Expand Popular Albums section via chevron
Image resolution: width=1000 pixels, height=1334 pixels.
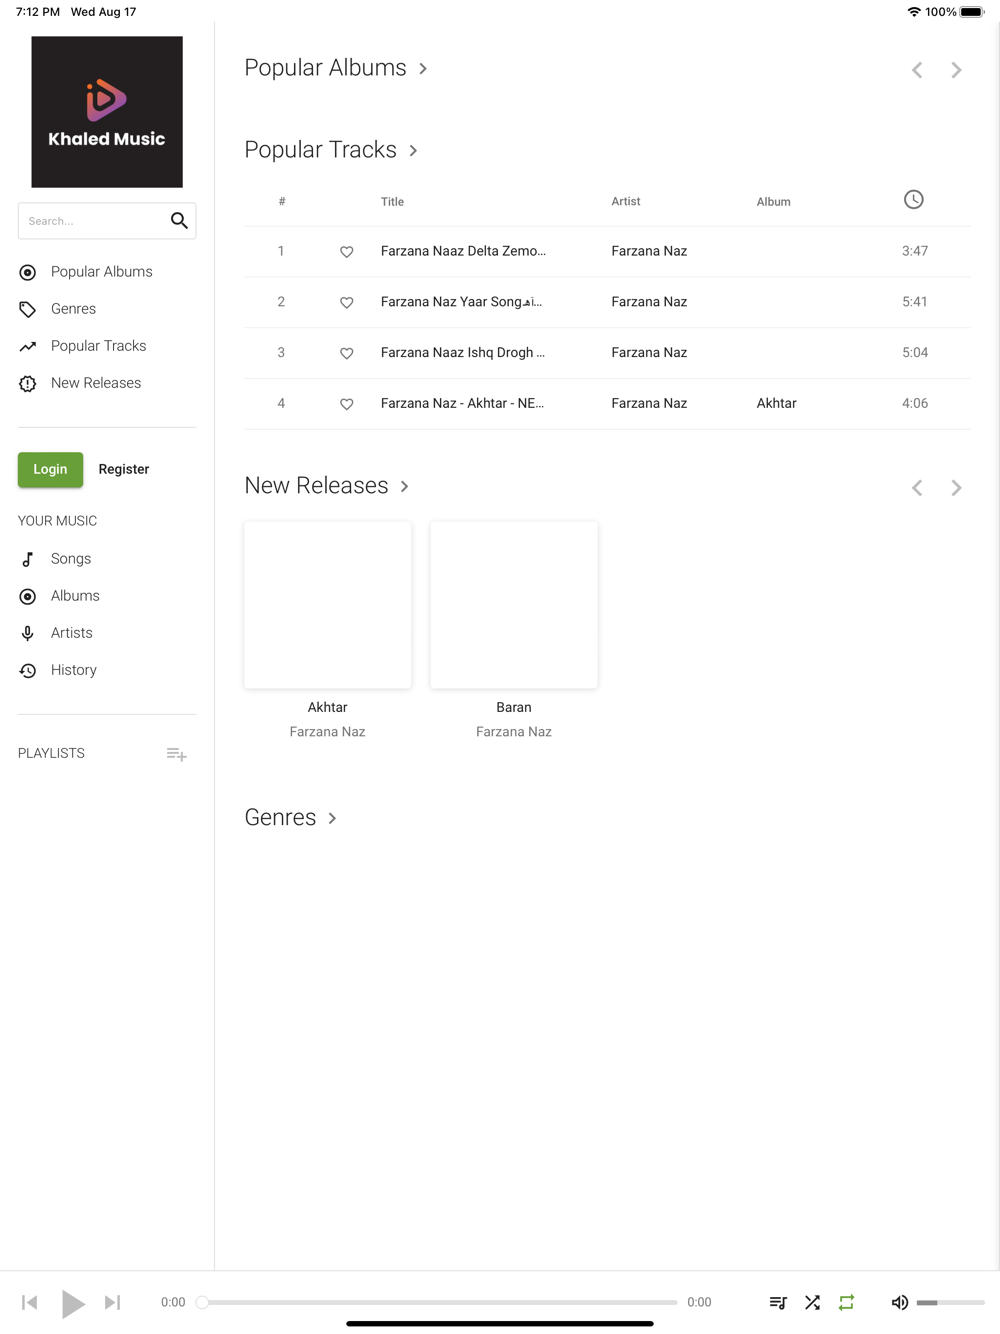(423, 69)
